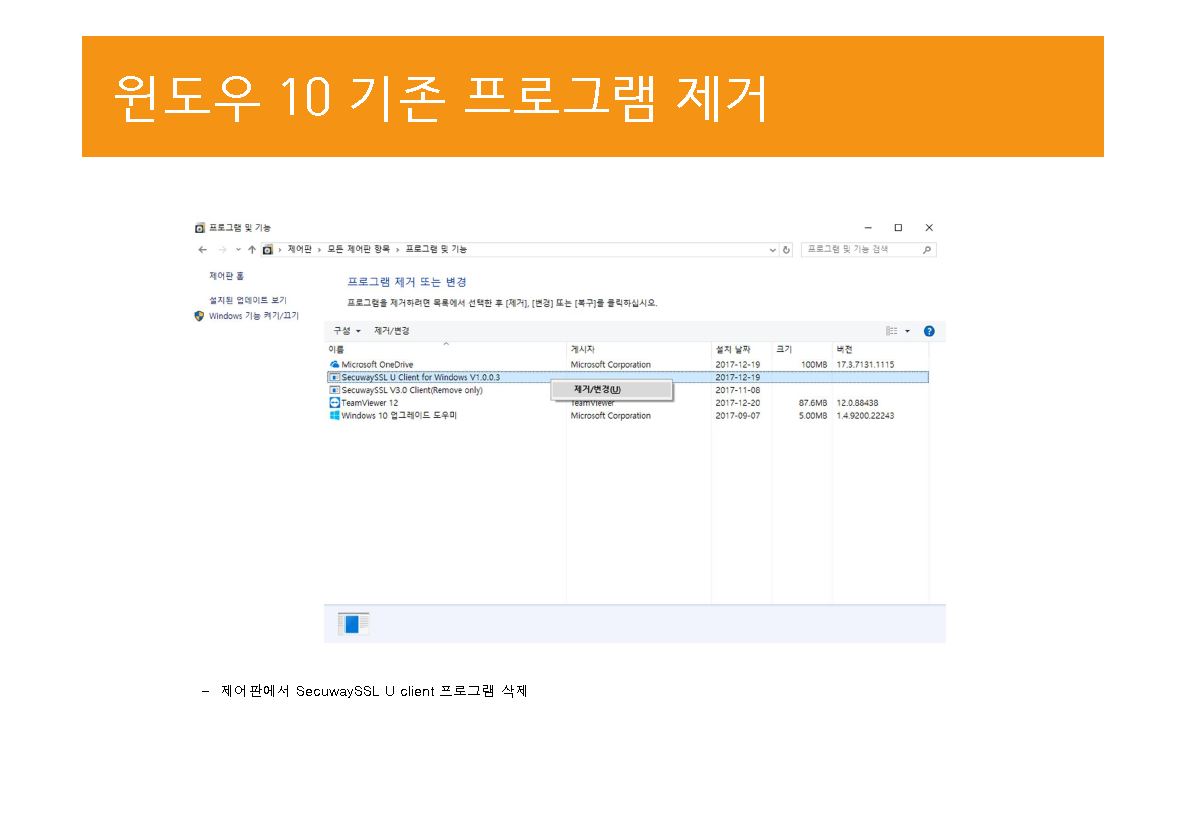Viewport: 1185px width, 838px height.
Task: Open the address bar history dropdown
Action: point(773,250)
